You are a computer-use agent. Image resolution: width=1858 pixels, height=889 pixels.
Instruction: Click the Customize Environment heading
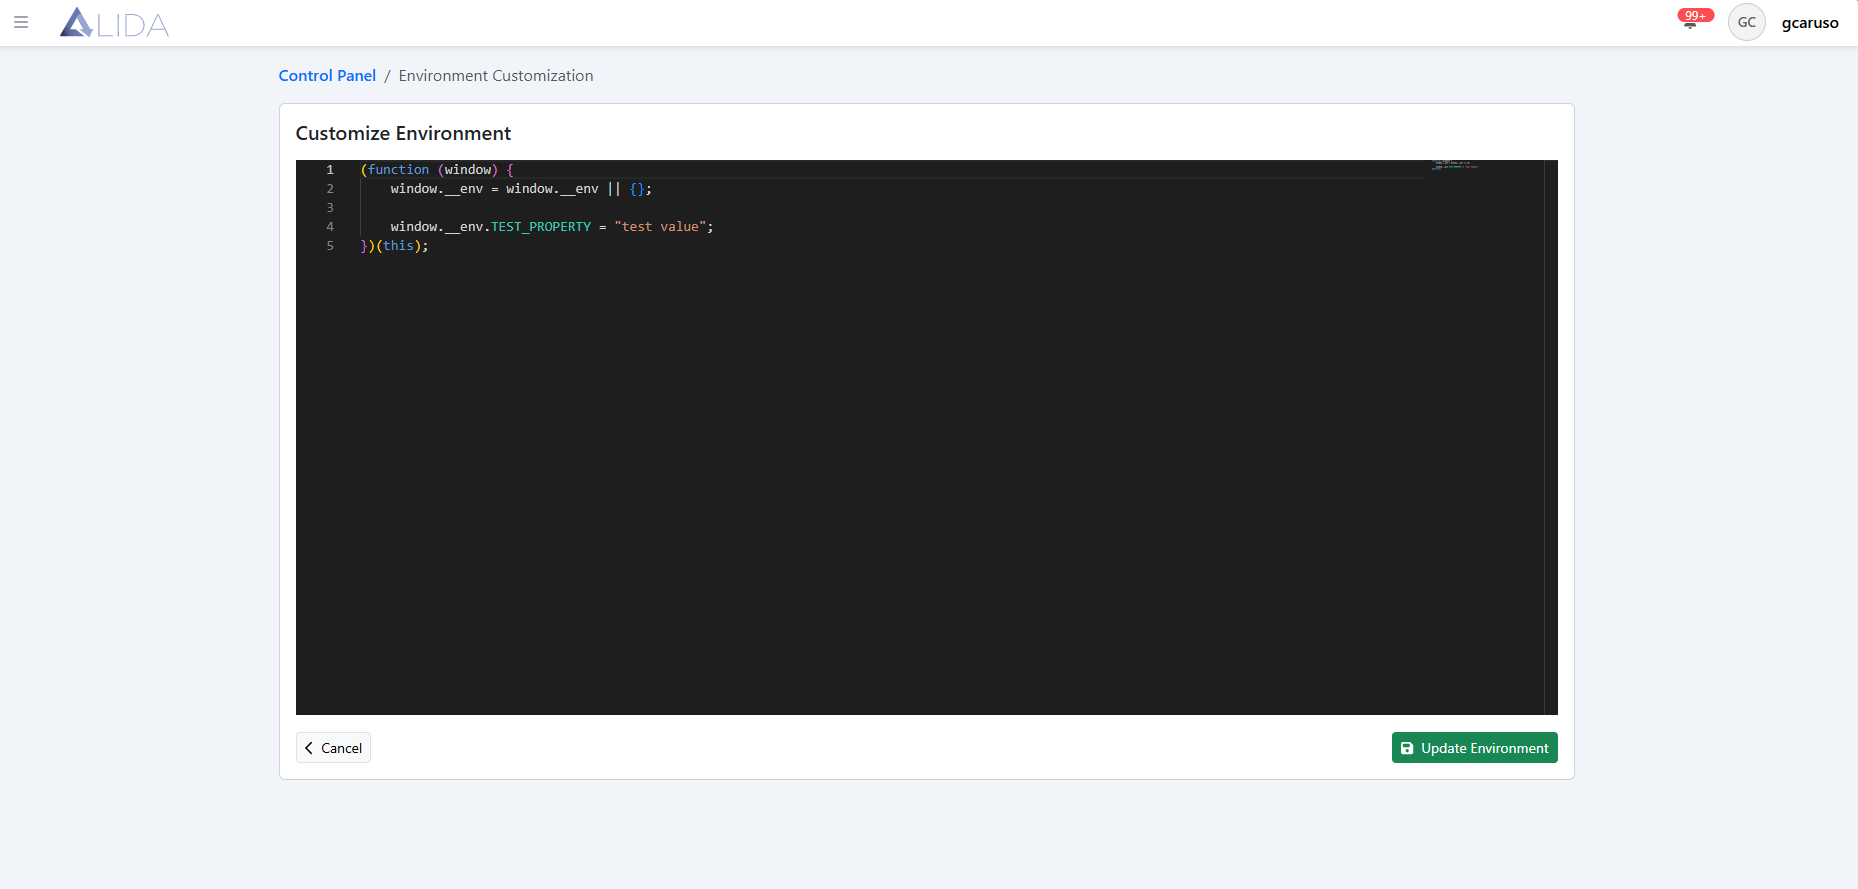403,133
